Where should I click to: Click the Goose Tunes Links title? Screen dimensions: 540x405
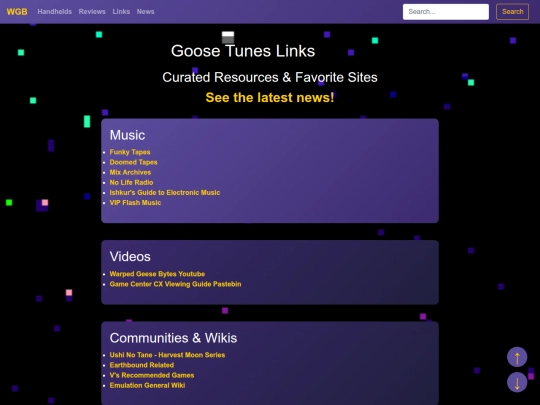243,51
